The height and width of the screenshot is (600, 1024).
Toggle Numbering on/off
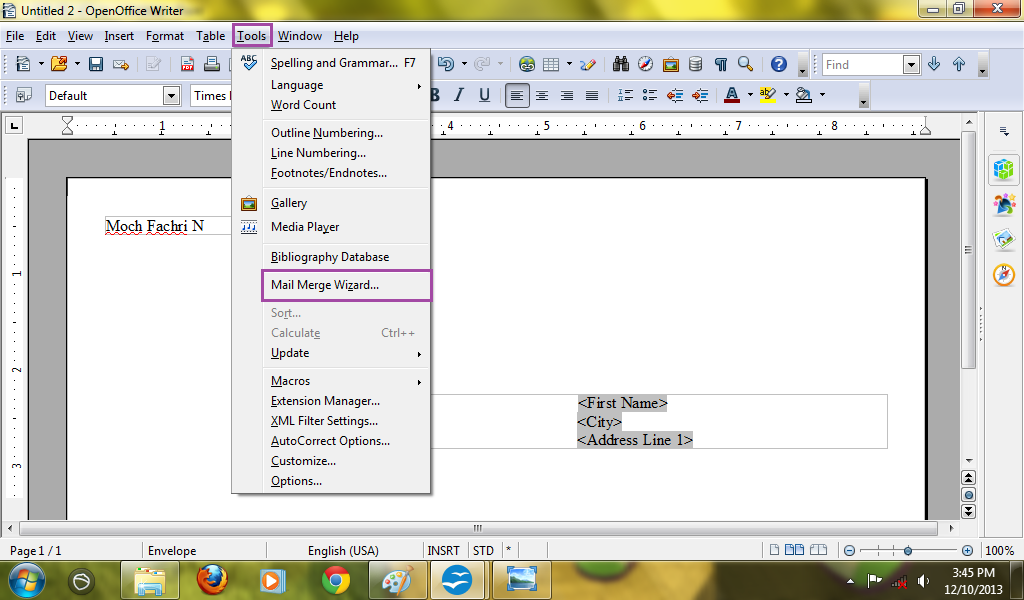[625, 95]
